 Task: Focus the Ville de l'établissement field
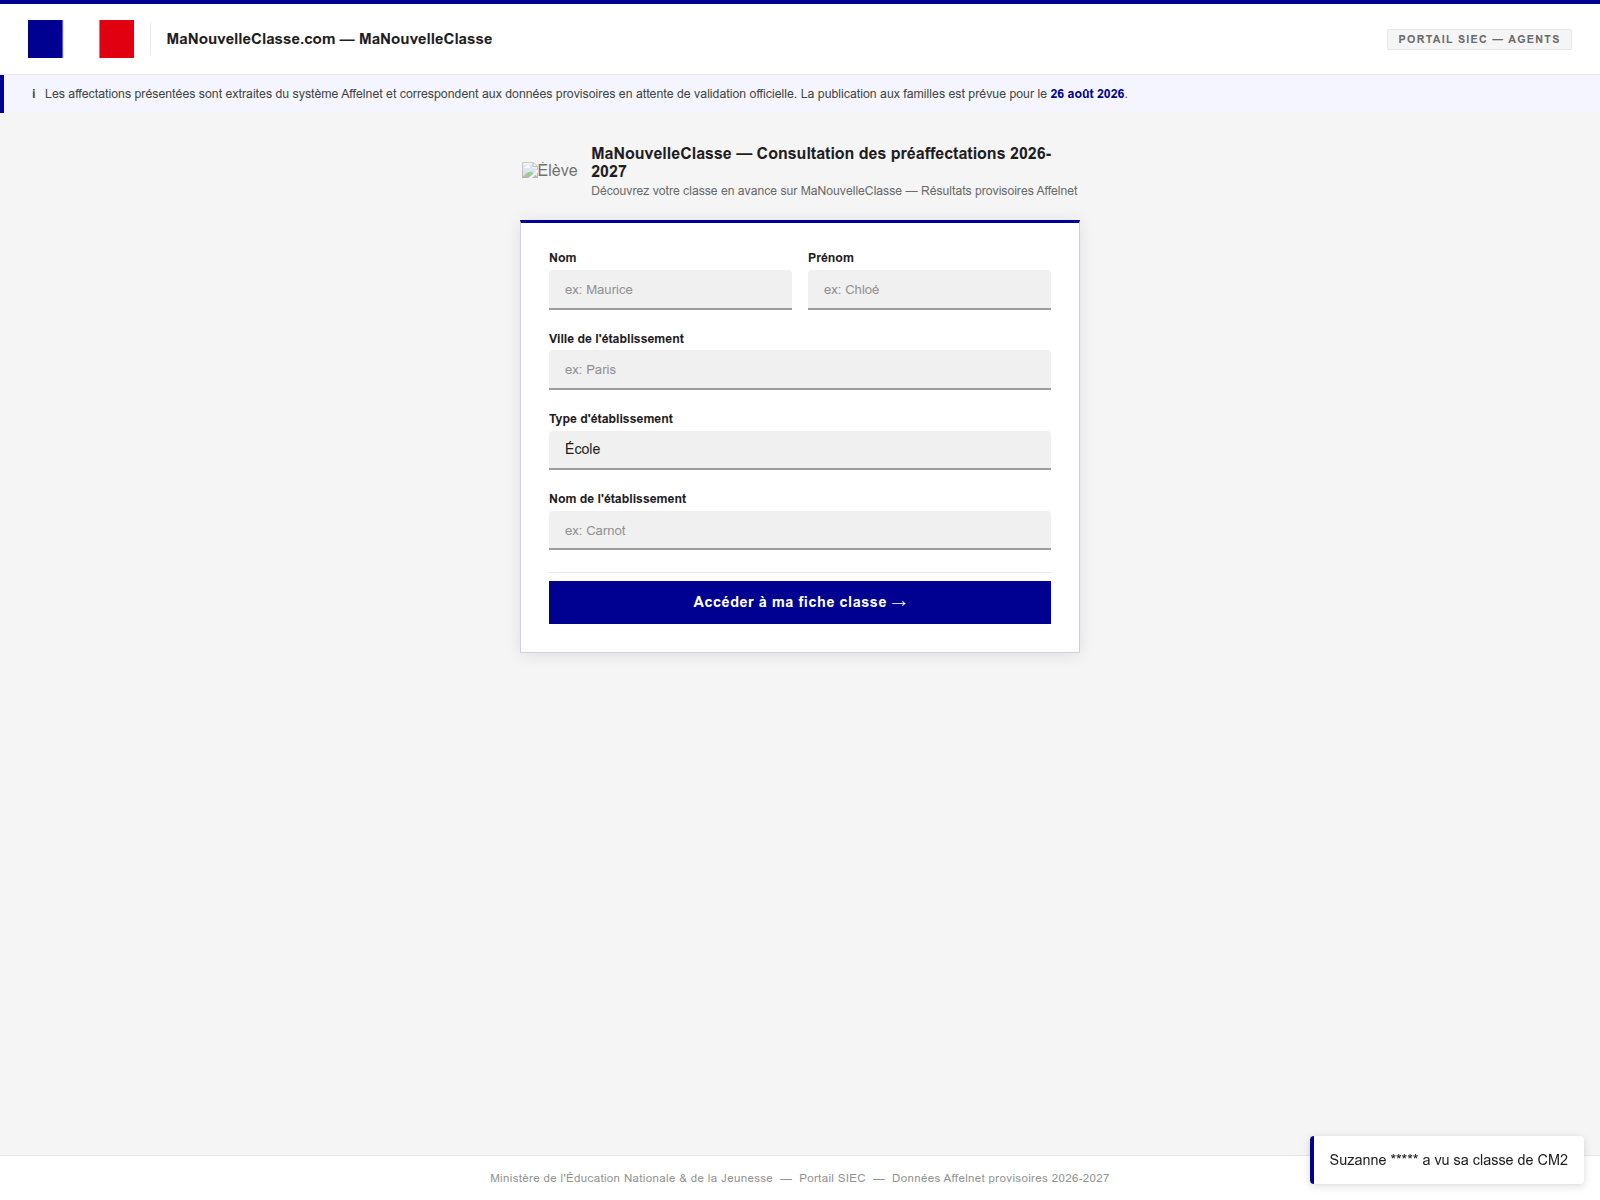coord(800,370)
